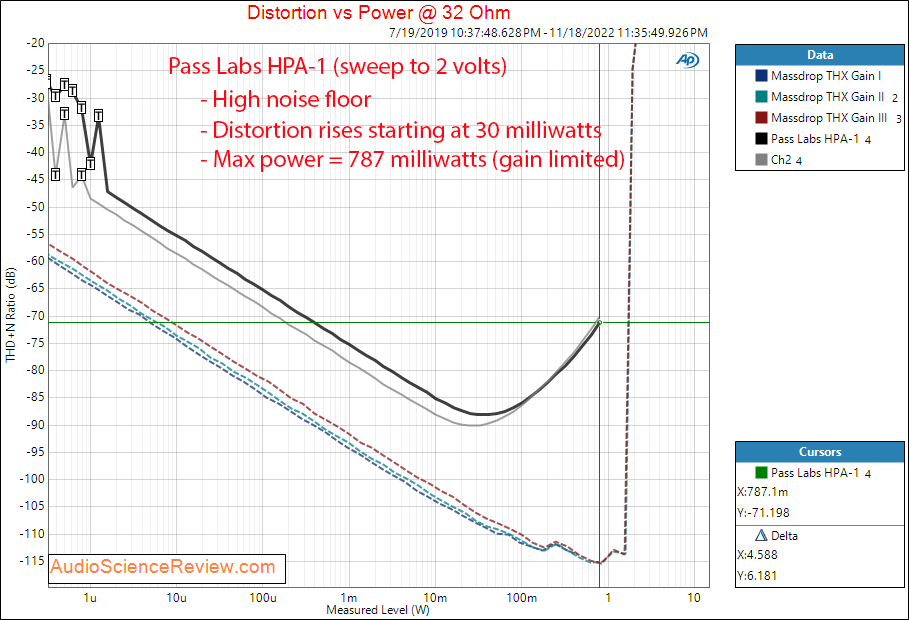Click the "-90" y-axis tick label

point(35,425)
